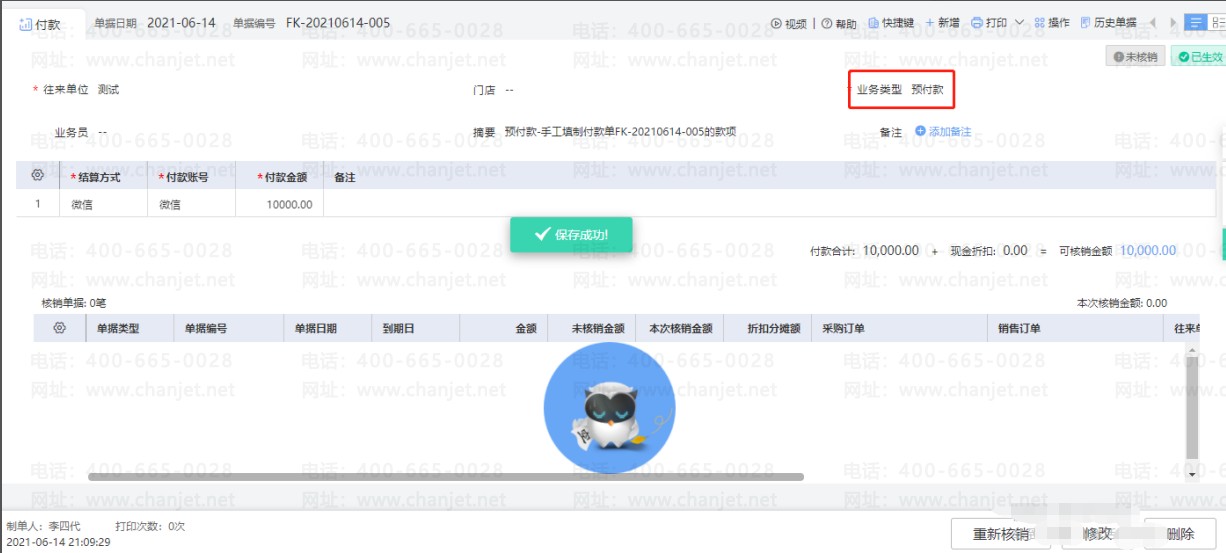
Task: Click the 已生效 status badge
Action: pyautogui.click(x=1197, y=57)
